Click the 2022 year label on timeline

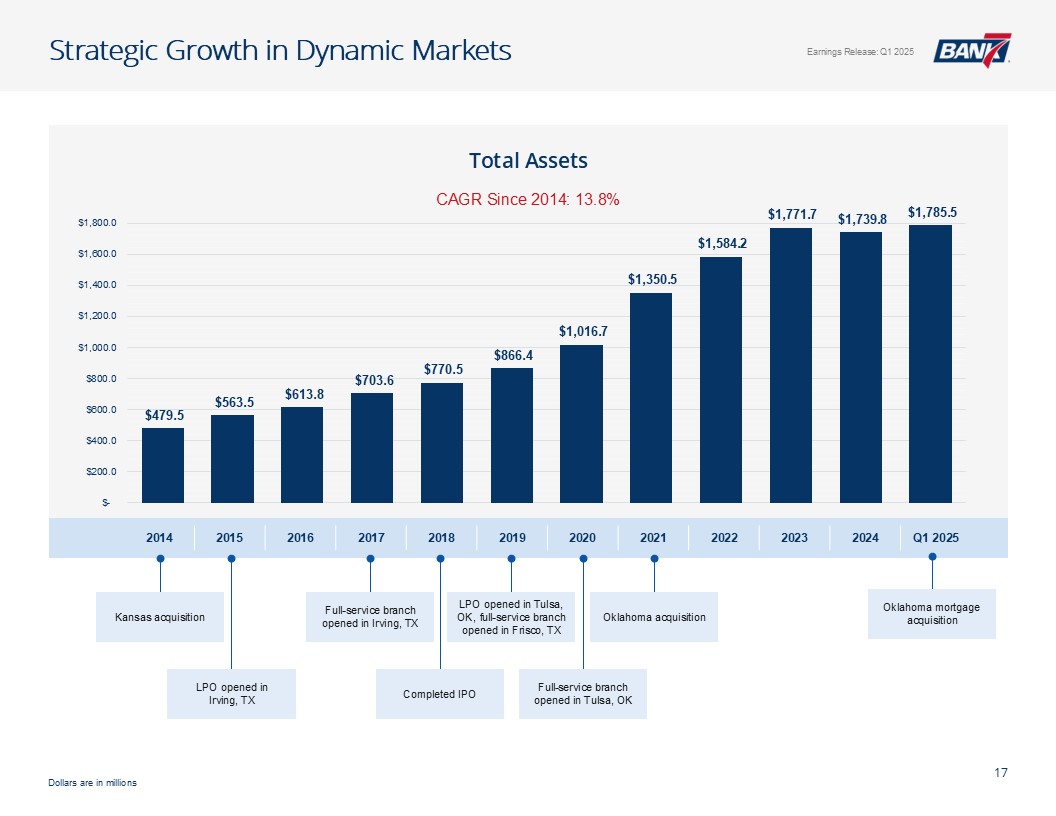click(724, 538)
